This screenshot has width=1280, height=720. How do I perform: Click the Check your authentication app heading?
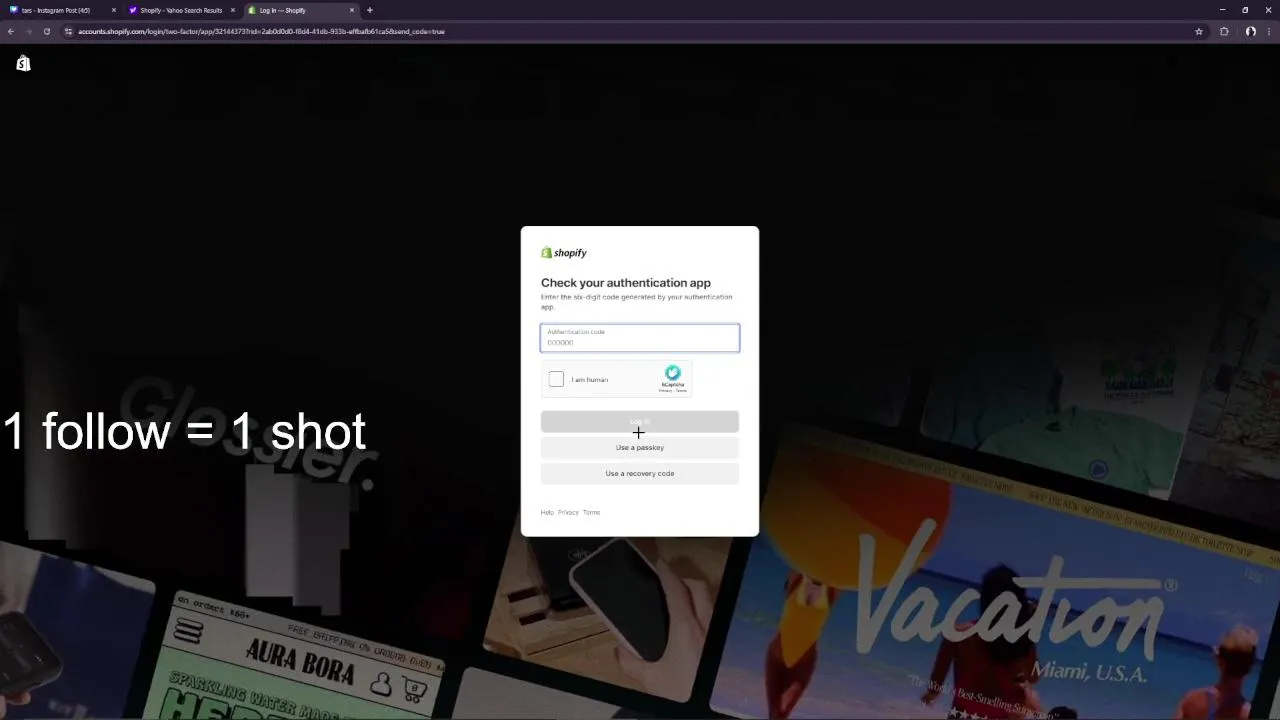(x=626, y=283)
